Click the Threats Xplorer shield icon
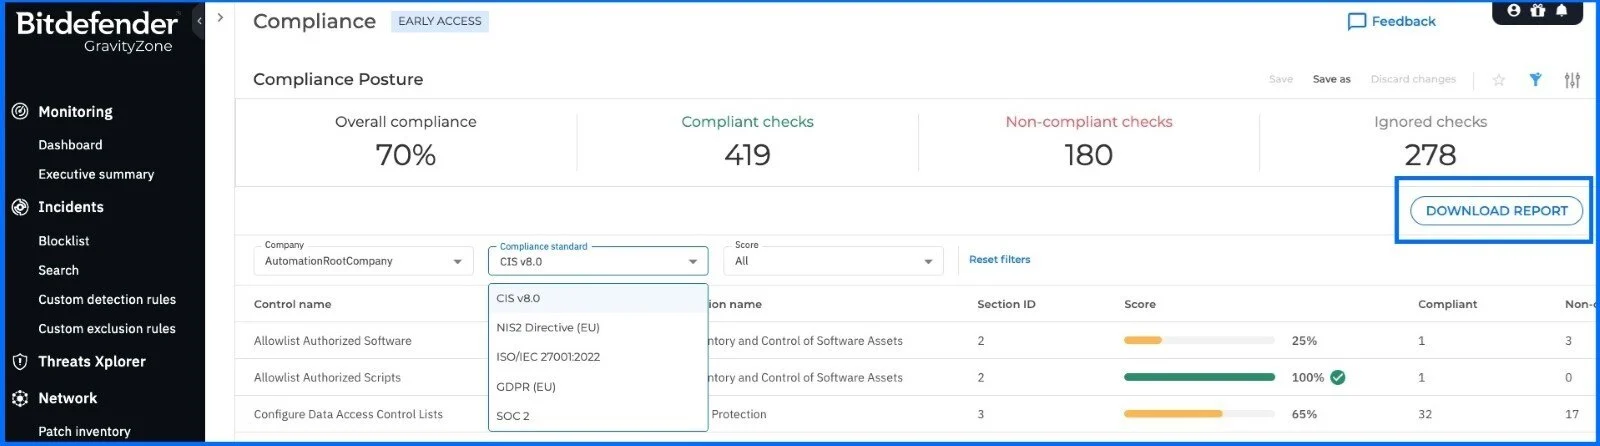This screenshot has height=446, width=1600. tap(19, 362)
